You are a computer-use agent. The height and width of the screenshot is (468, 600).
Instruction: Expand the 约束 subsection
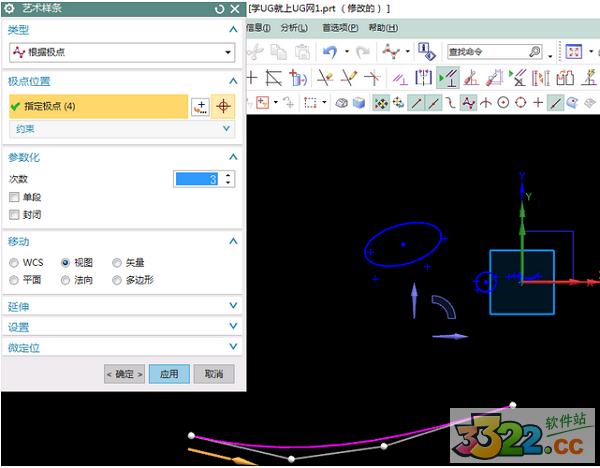[x=227, y=129]
